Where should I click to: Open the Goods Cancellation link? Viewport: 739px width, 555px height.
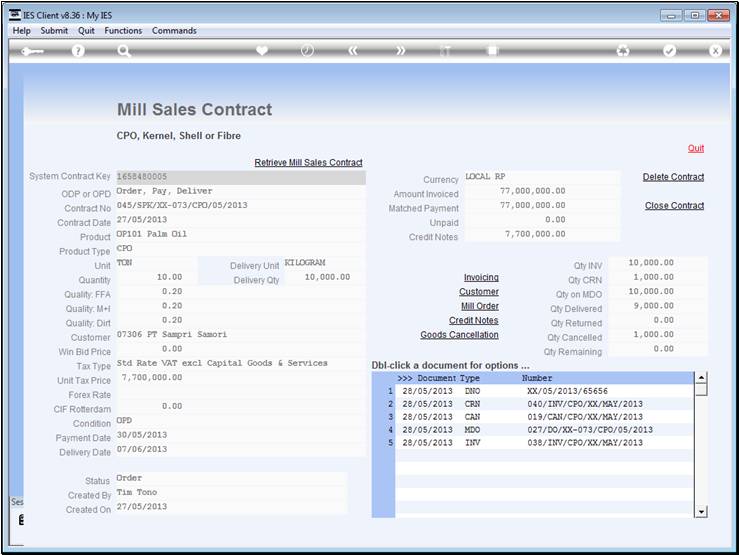pyautogui.click(x=460, y=335)
